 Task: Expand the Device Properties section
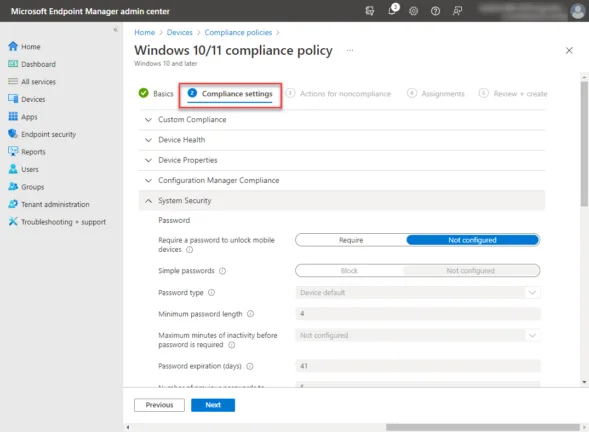(x=341, y=160)
